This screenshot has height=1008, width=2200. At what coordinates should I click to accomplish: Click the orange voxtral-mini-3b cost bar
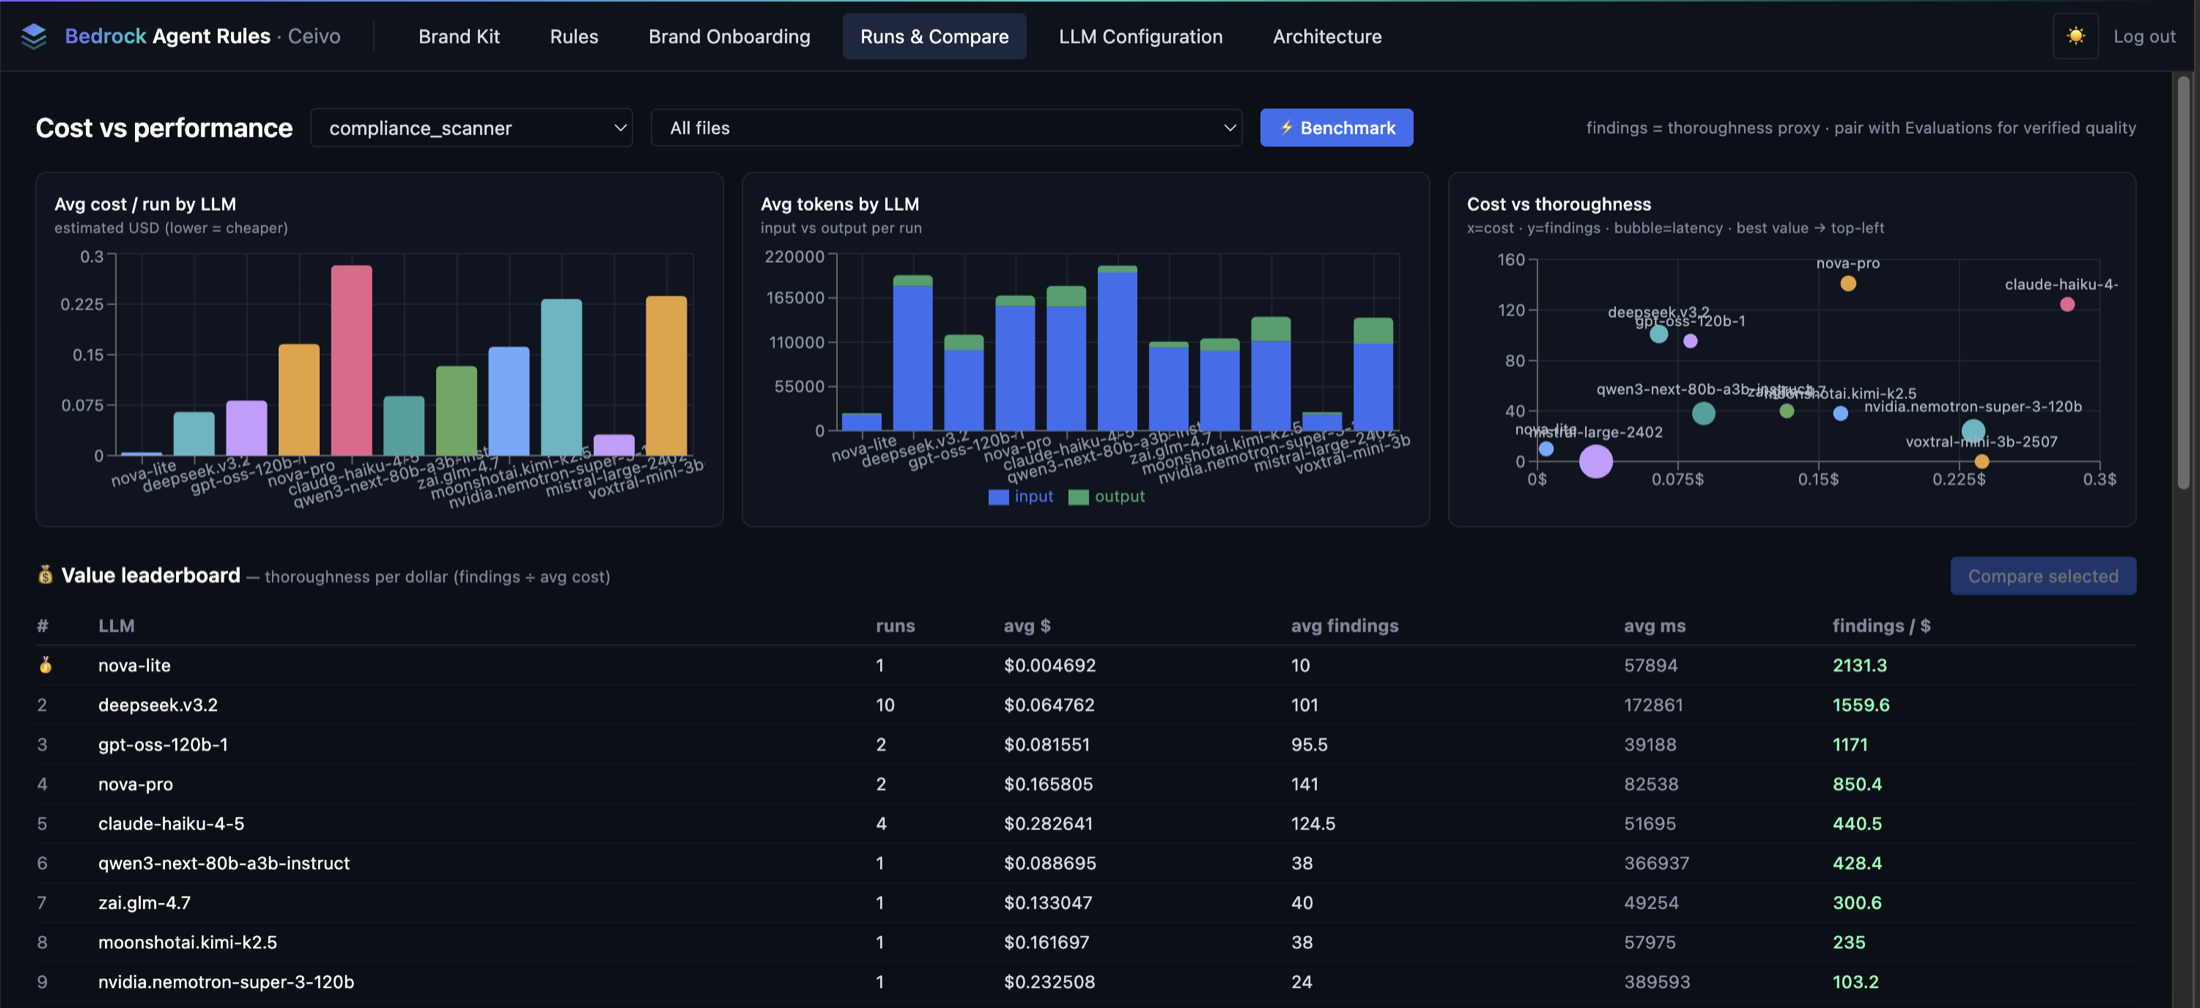[x=666, y=376]
